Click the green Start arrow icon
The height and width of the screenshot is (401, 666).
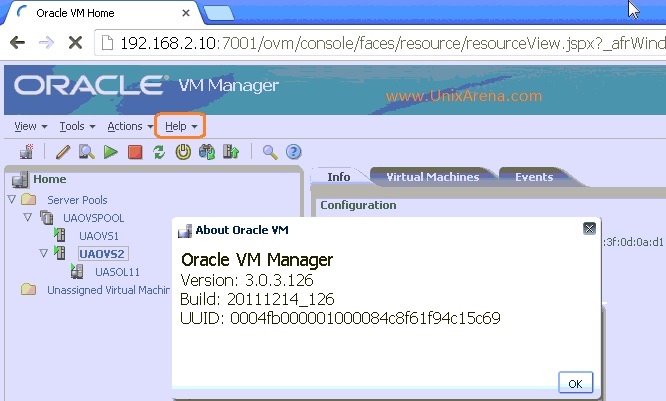(111, 152)
